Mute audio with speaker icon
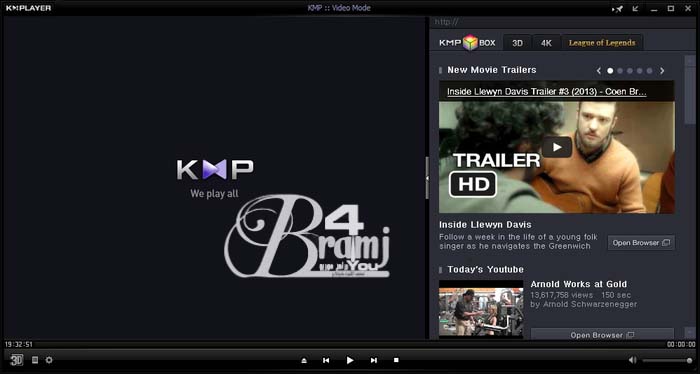This screenshot has height=374, width=700. point(633,360)
